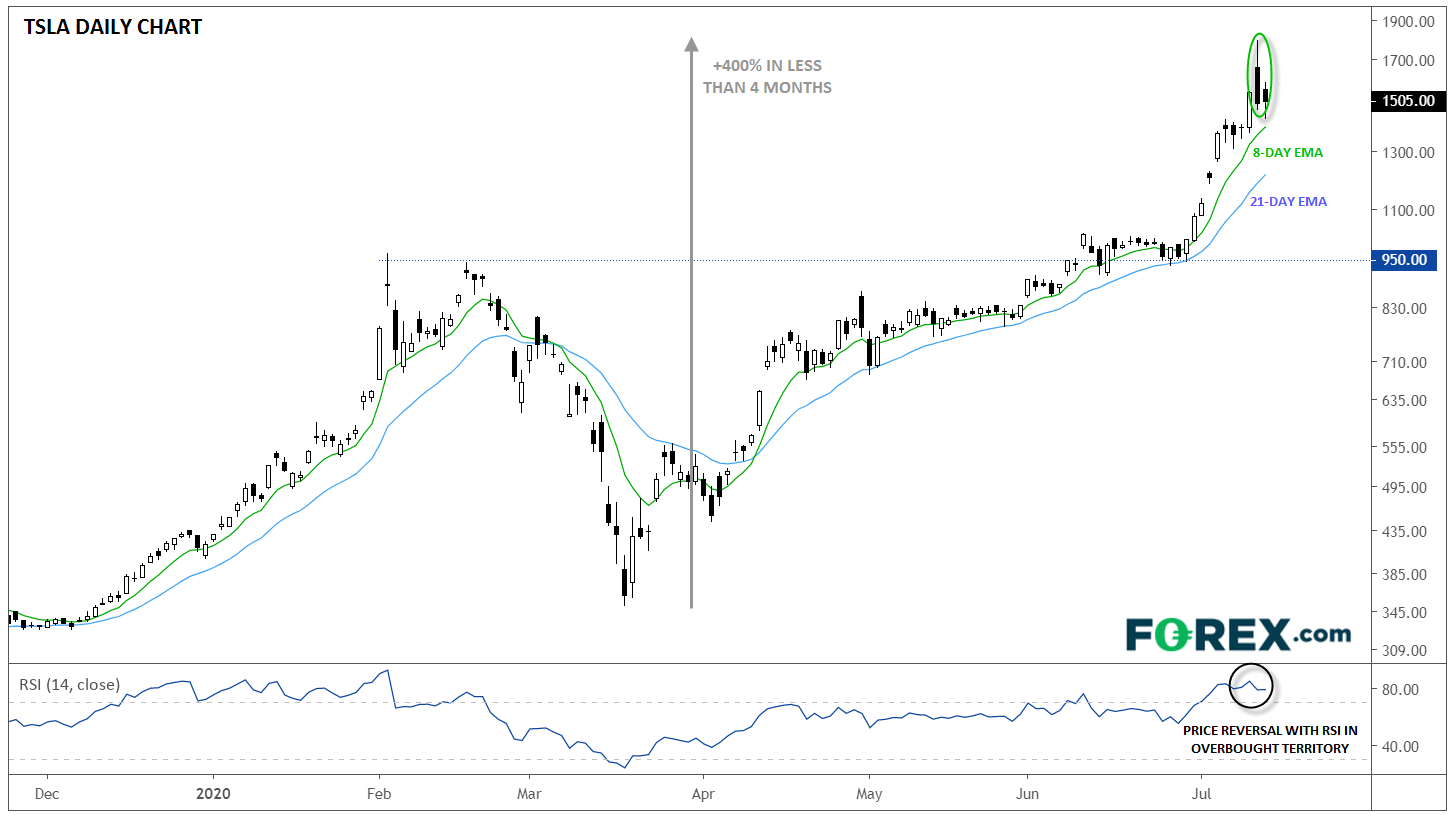Click the 1700.00 price axis value

[x=1410, y=61]
